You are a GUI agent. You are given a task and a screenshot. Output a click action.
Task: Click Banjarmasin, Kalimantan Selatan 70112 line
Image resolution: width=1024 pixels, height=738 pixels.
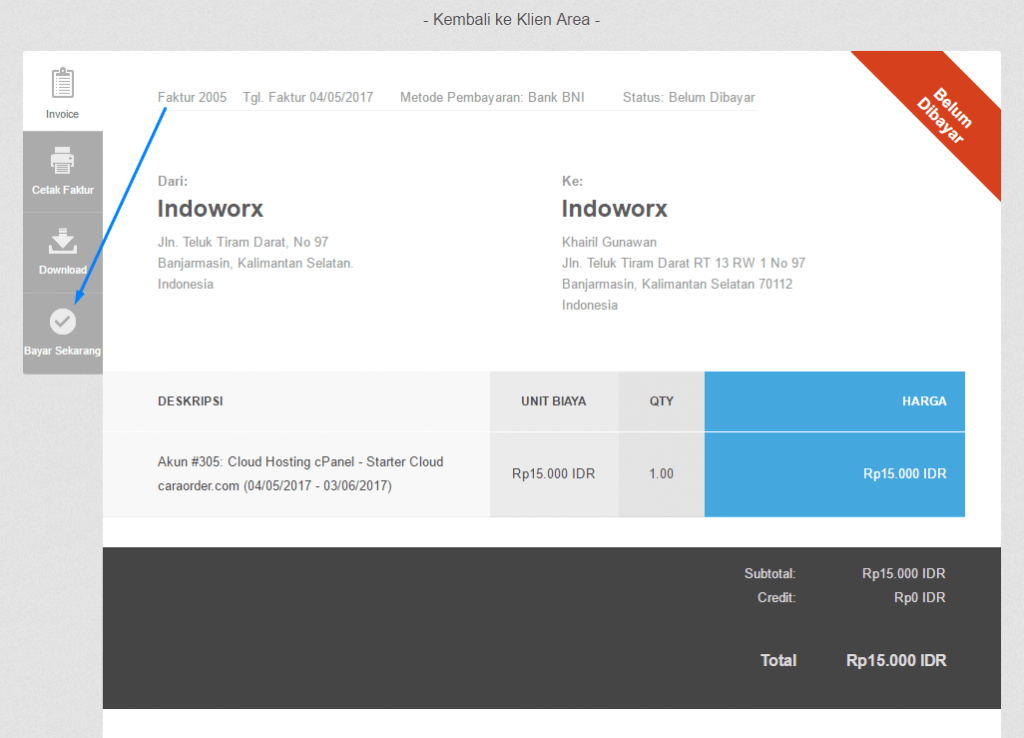coord(677,284)
